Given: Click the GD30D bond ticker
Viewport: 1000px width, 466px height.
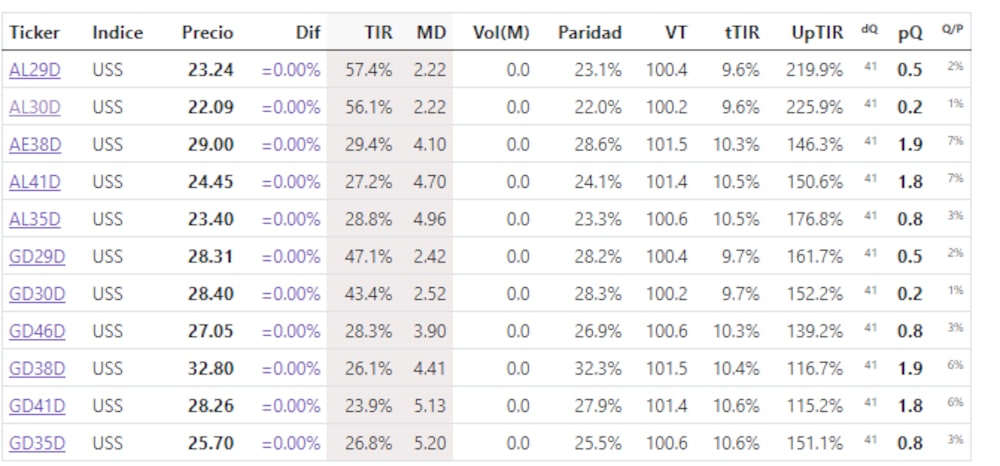Looking at the screenshot, I should pos(37,294).
